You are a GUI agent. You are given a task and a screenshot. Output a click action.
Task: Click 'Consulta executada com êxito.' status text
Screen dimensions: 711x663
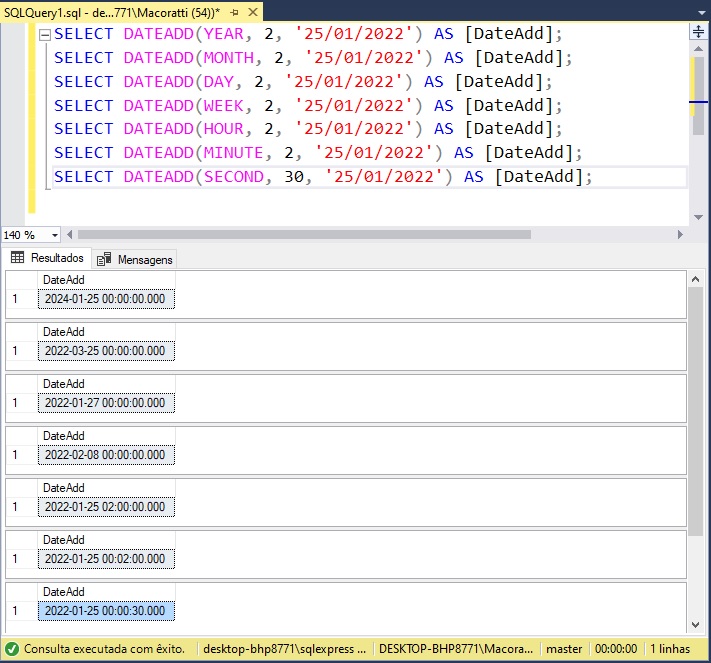click(x=104, y=649)
